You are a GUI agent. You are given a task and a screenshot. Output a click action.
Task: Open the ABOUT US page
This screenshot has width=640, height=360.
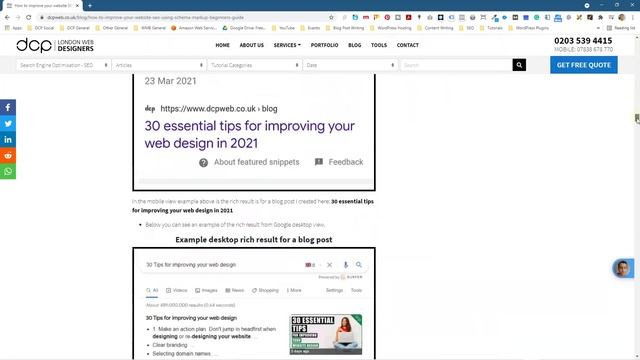tap(251, 45)
